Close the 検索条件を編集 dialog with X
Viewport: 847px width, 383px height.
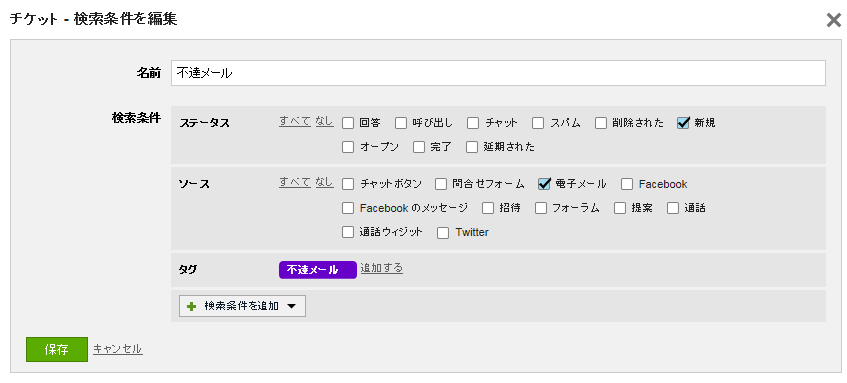click(833, 21)
